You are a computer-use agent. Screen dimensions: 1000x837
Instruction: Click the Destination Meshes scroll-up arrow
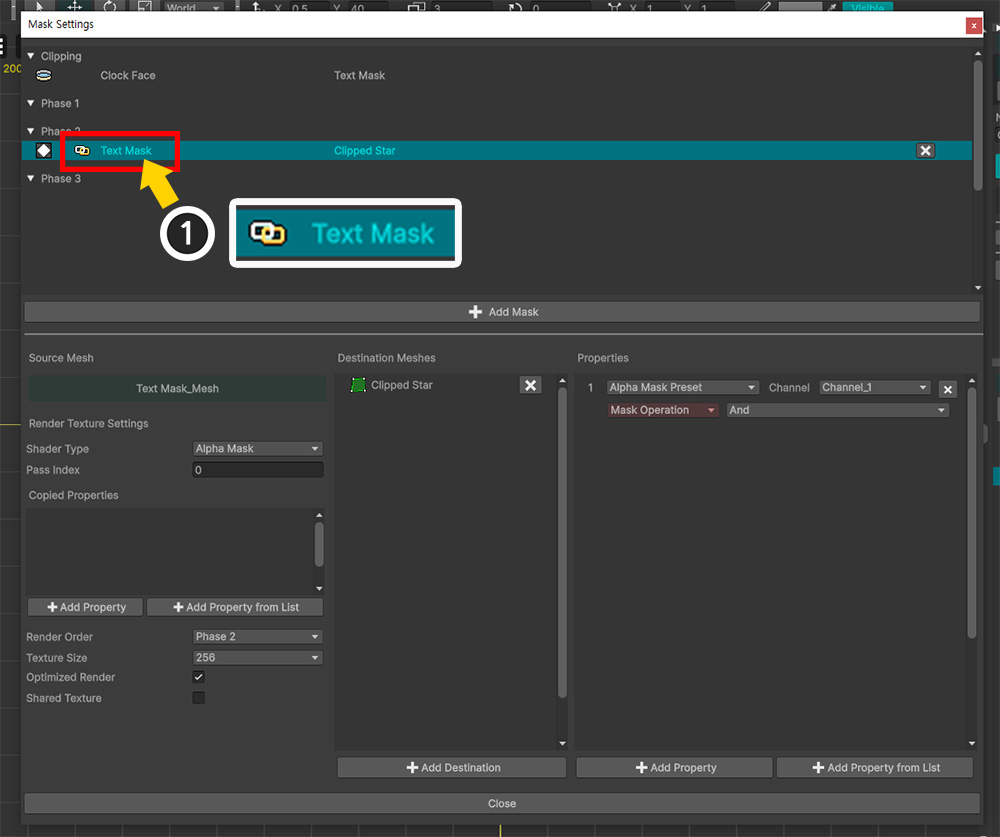click(x=562, y=381)
